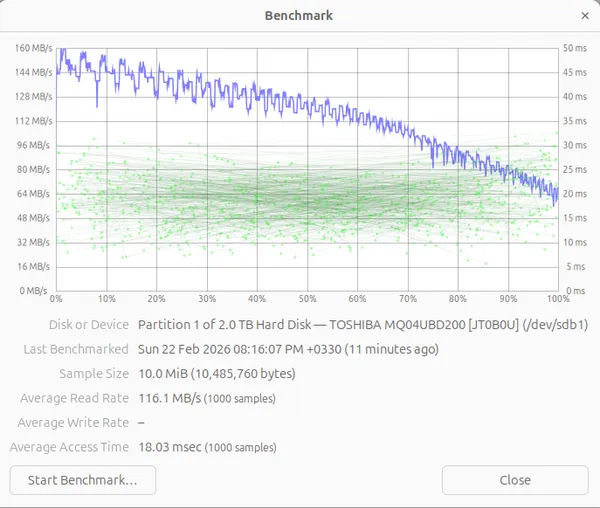This screenshot has width=600, height=508.
Task: Click the 80% x-axis label
Action: pos(458,299)
